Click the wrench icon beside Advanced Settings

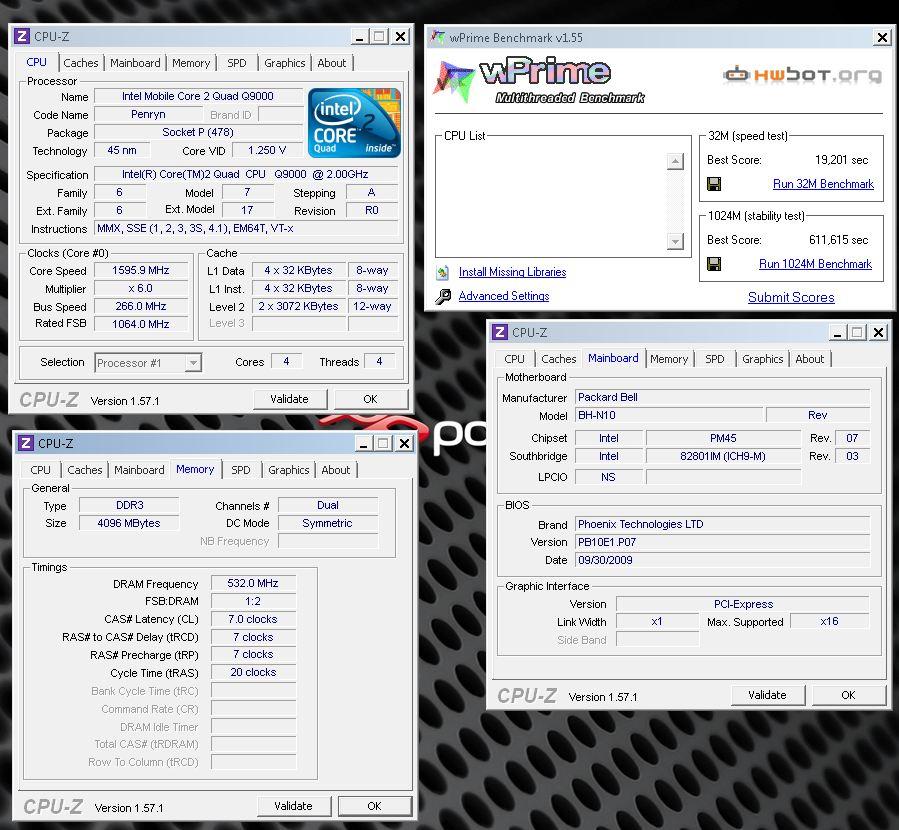point(443,296)
